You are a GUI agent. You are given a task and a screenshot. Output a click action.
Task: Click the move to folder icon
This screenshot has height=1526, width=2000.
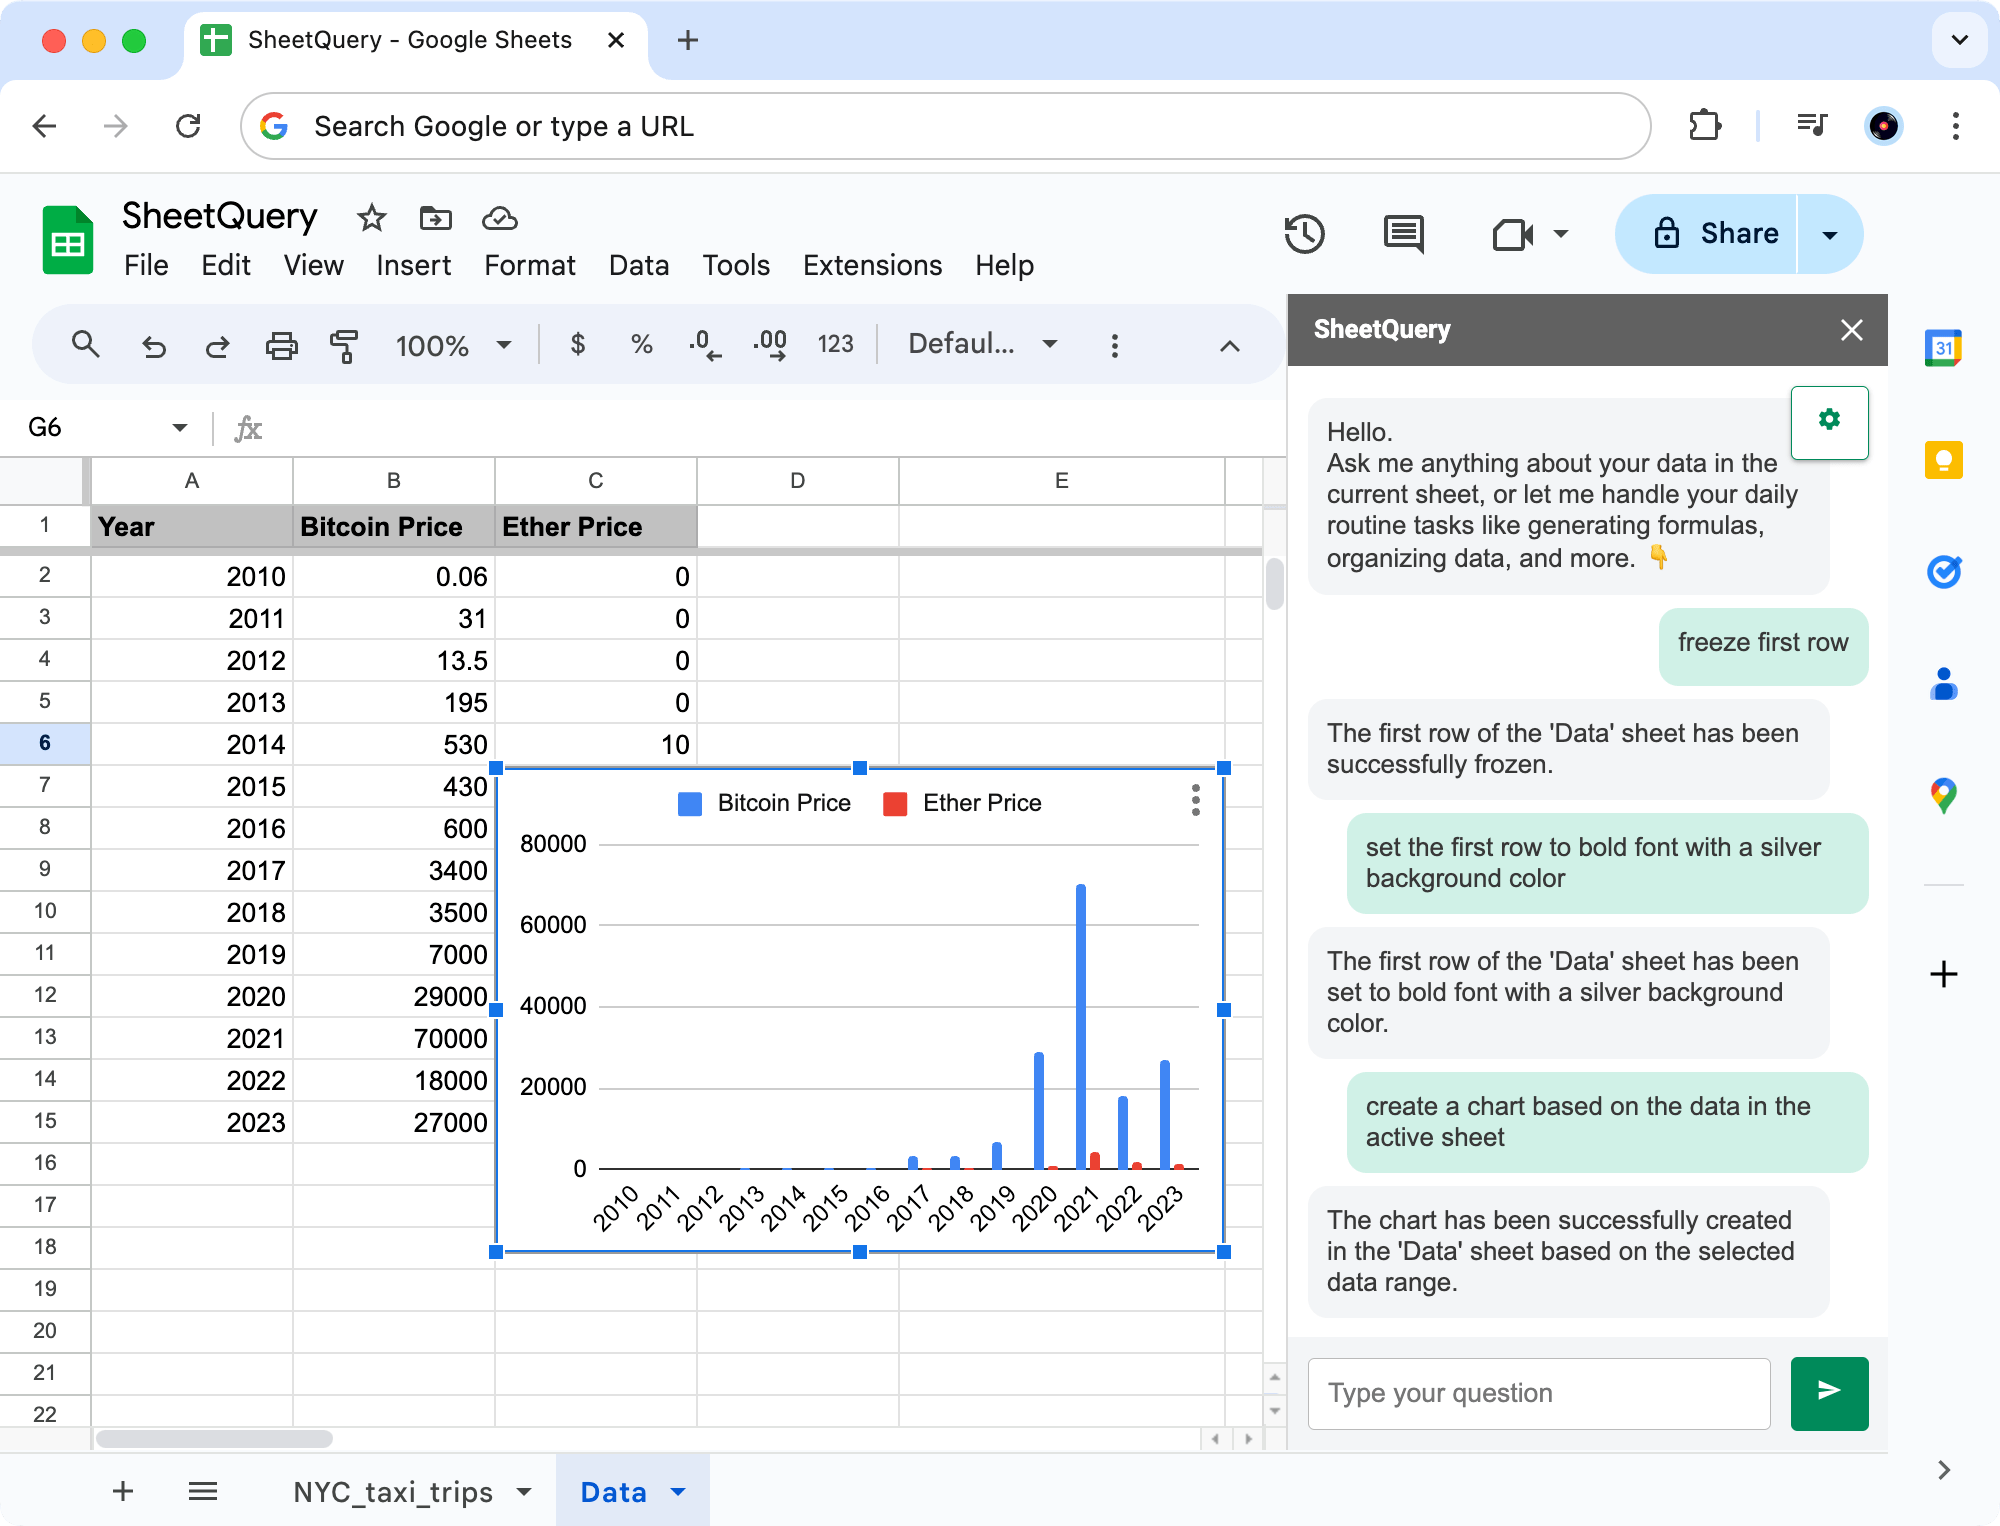[435, 217]
